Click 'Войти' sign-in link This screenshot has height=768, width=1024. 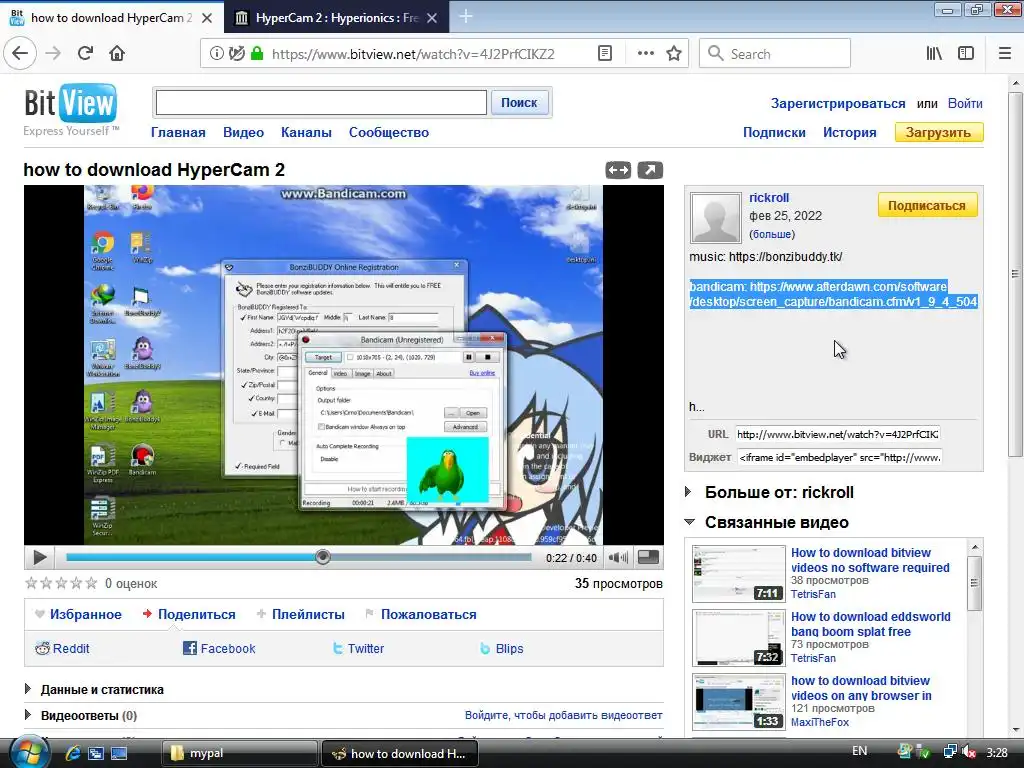965,104
